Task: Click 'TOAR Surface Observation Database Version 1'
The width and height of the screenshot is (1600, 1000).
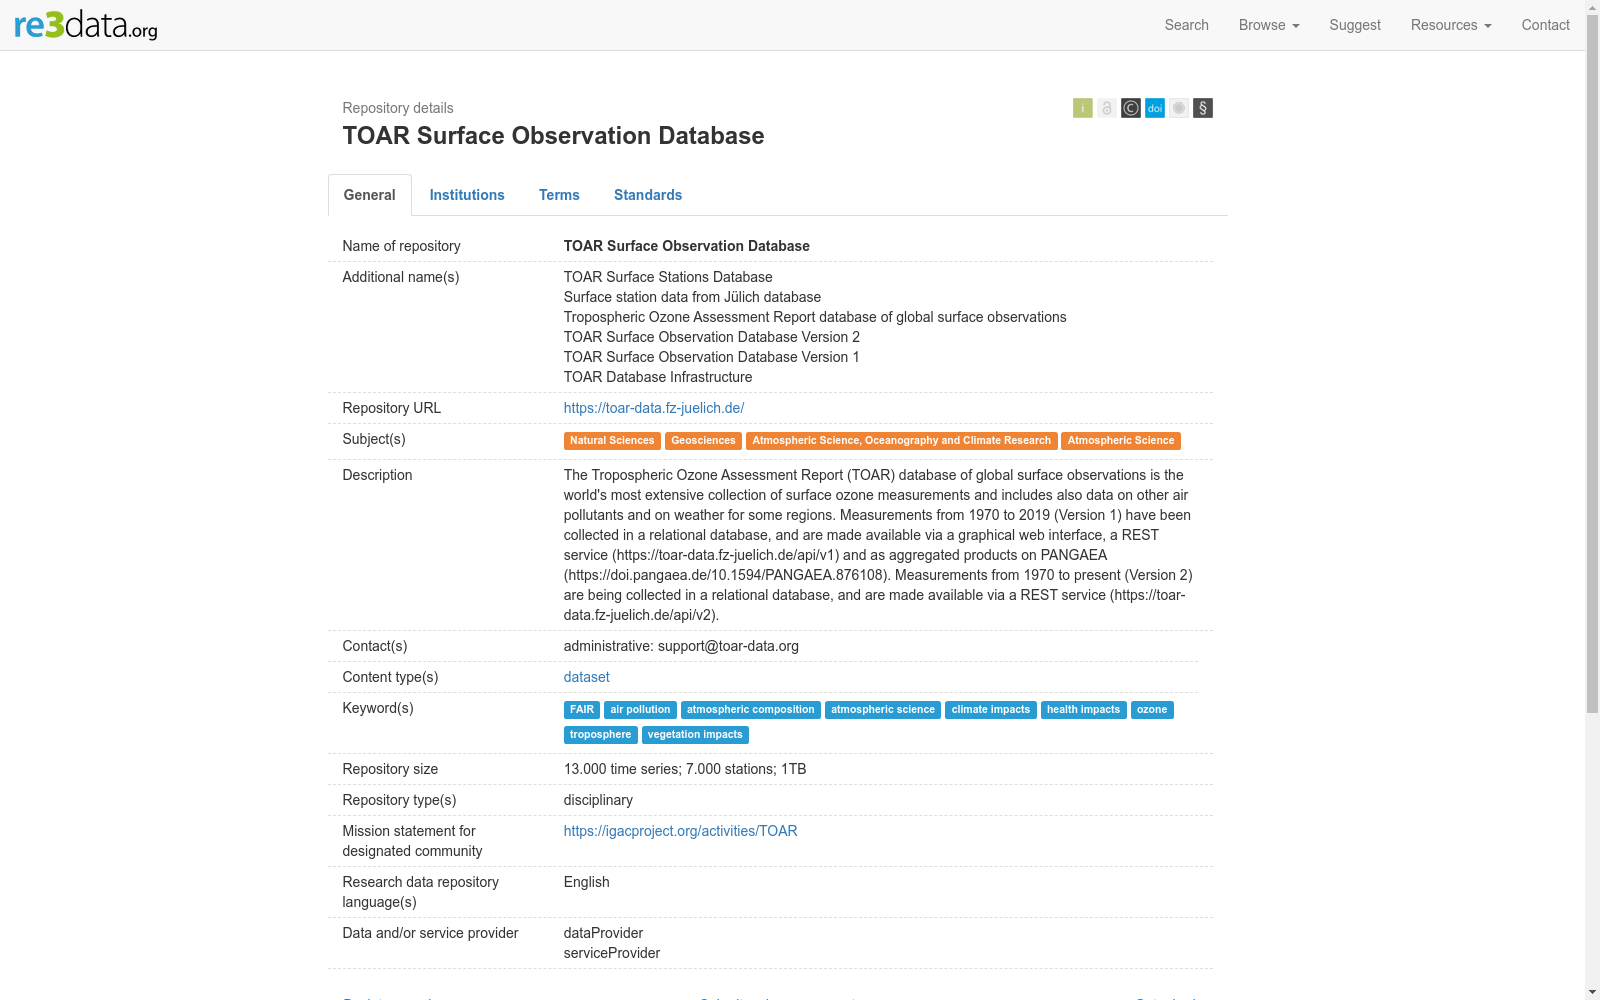Action: (712, 357)
